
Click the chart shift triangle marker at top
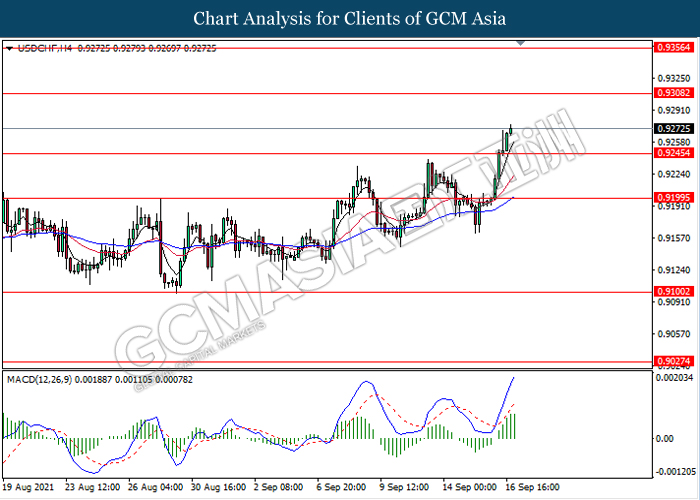pyautogui.click(x=519, y=44)
